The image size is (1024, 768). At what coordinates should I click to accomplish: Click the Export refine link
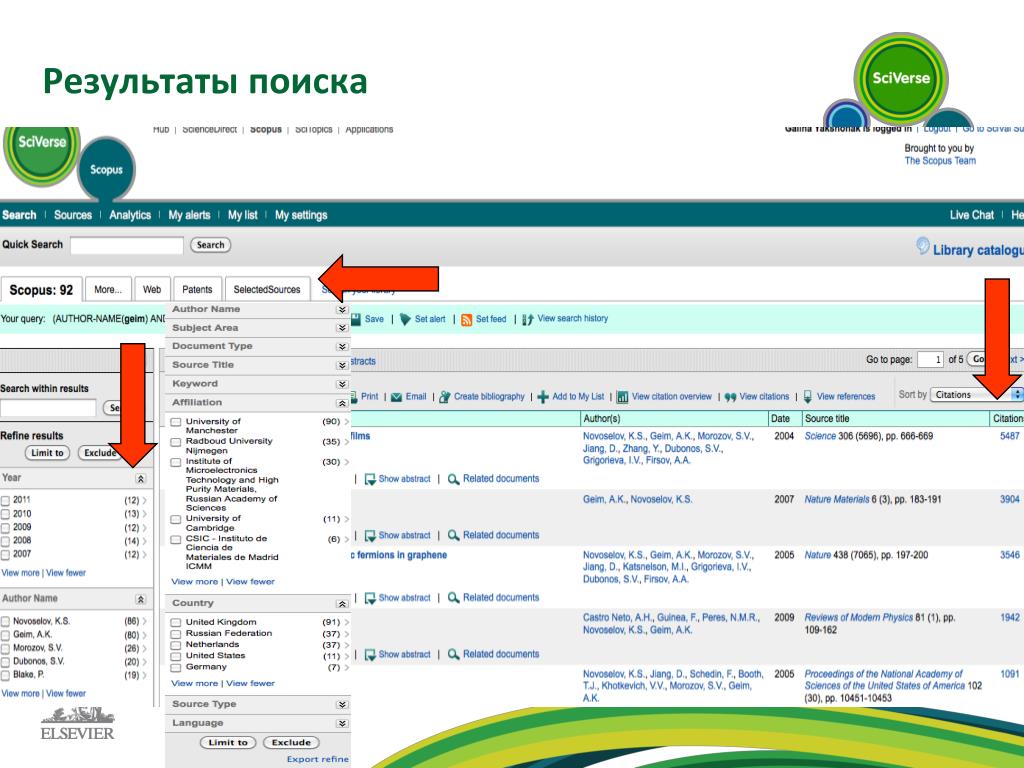(x=317, y=759)
